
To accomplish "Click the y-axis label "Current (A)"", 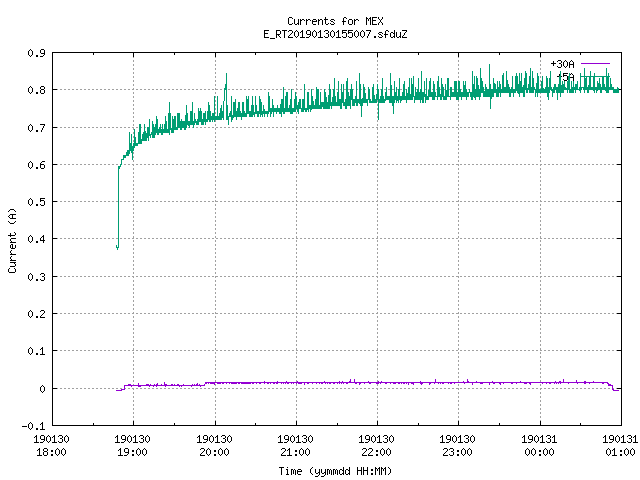I will [x=12, y=240].
